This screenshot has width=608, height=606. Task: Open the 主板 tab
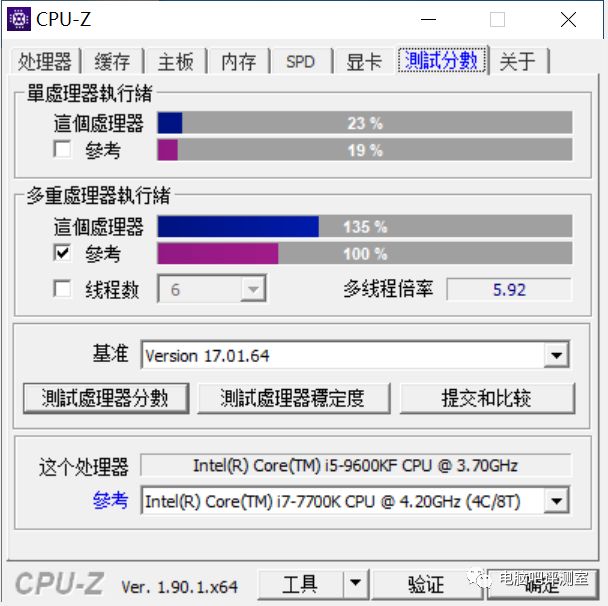coord(176,61)
